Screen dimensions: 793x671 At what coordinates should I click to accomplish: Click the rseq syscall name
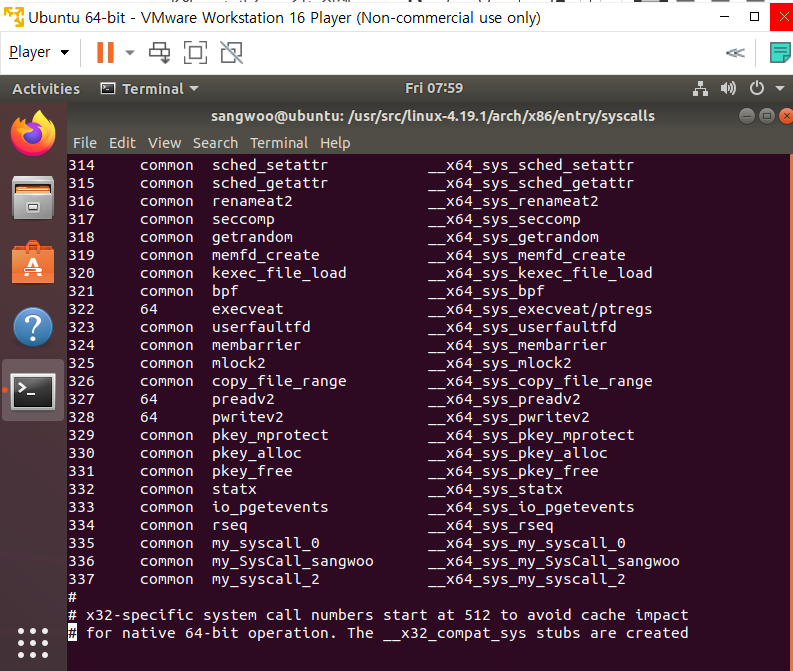pyautogui.click(x=230, y=525)
